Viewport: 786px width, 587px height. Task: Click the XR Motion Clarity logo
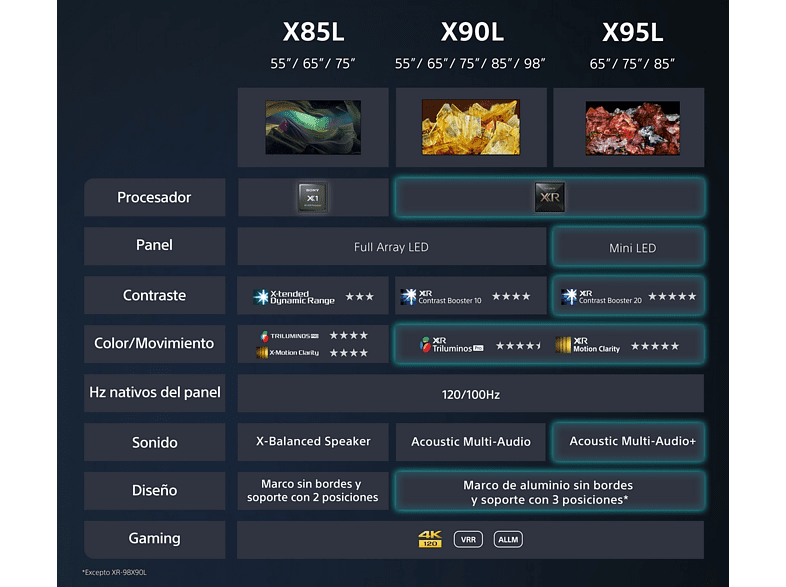coord(587,345)
